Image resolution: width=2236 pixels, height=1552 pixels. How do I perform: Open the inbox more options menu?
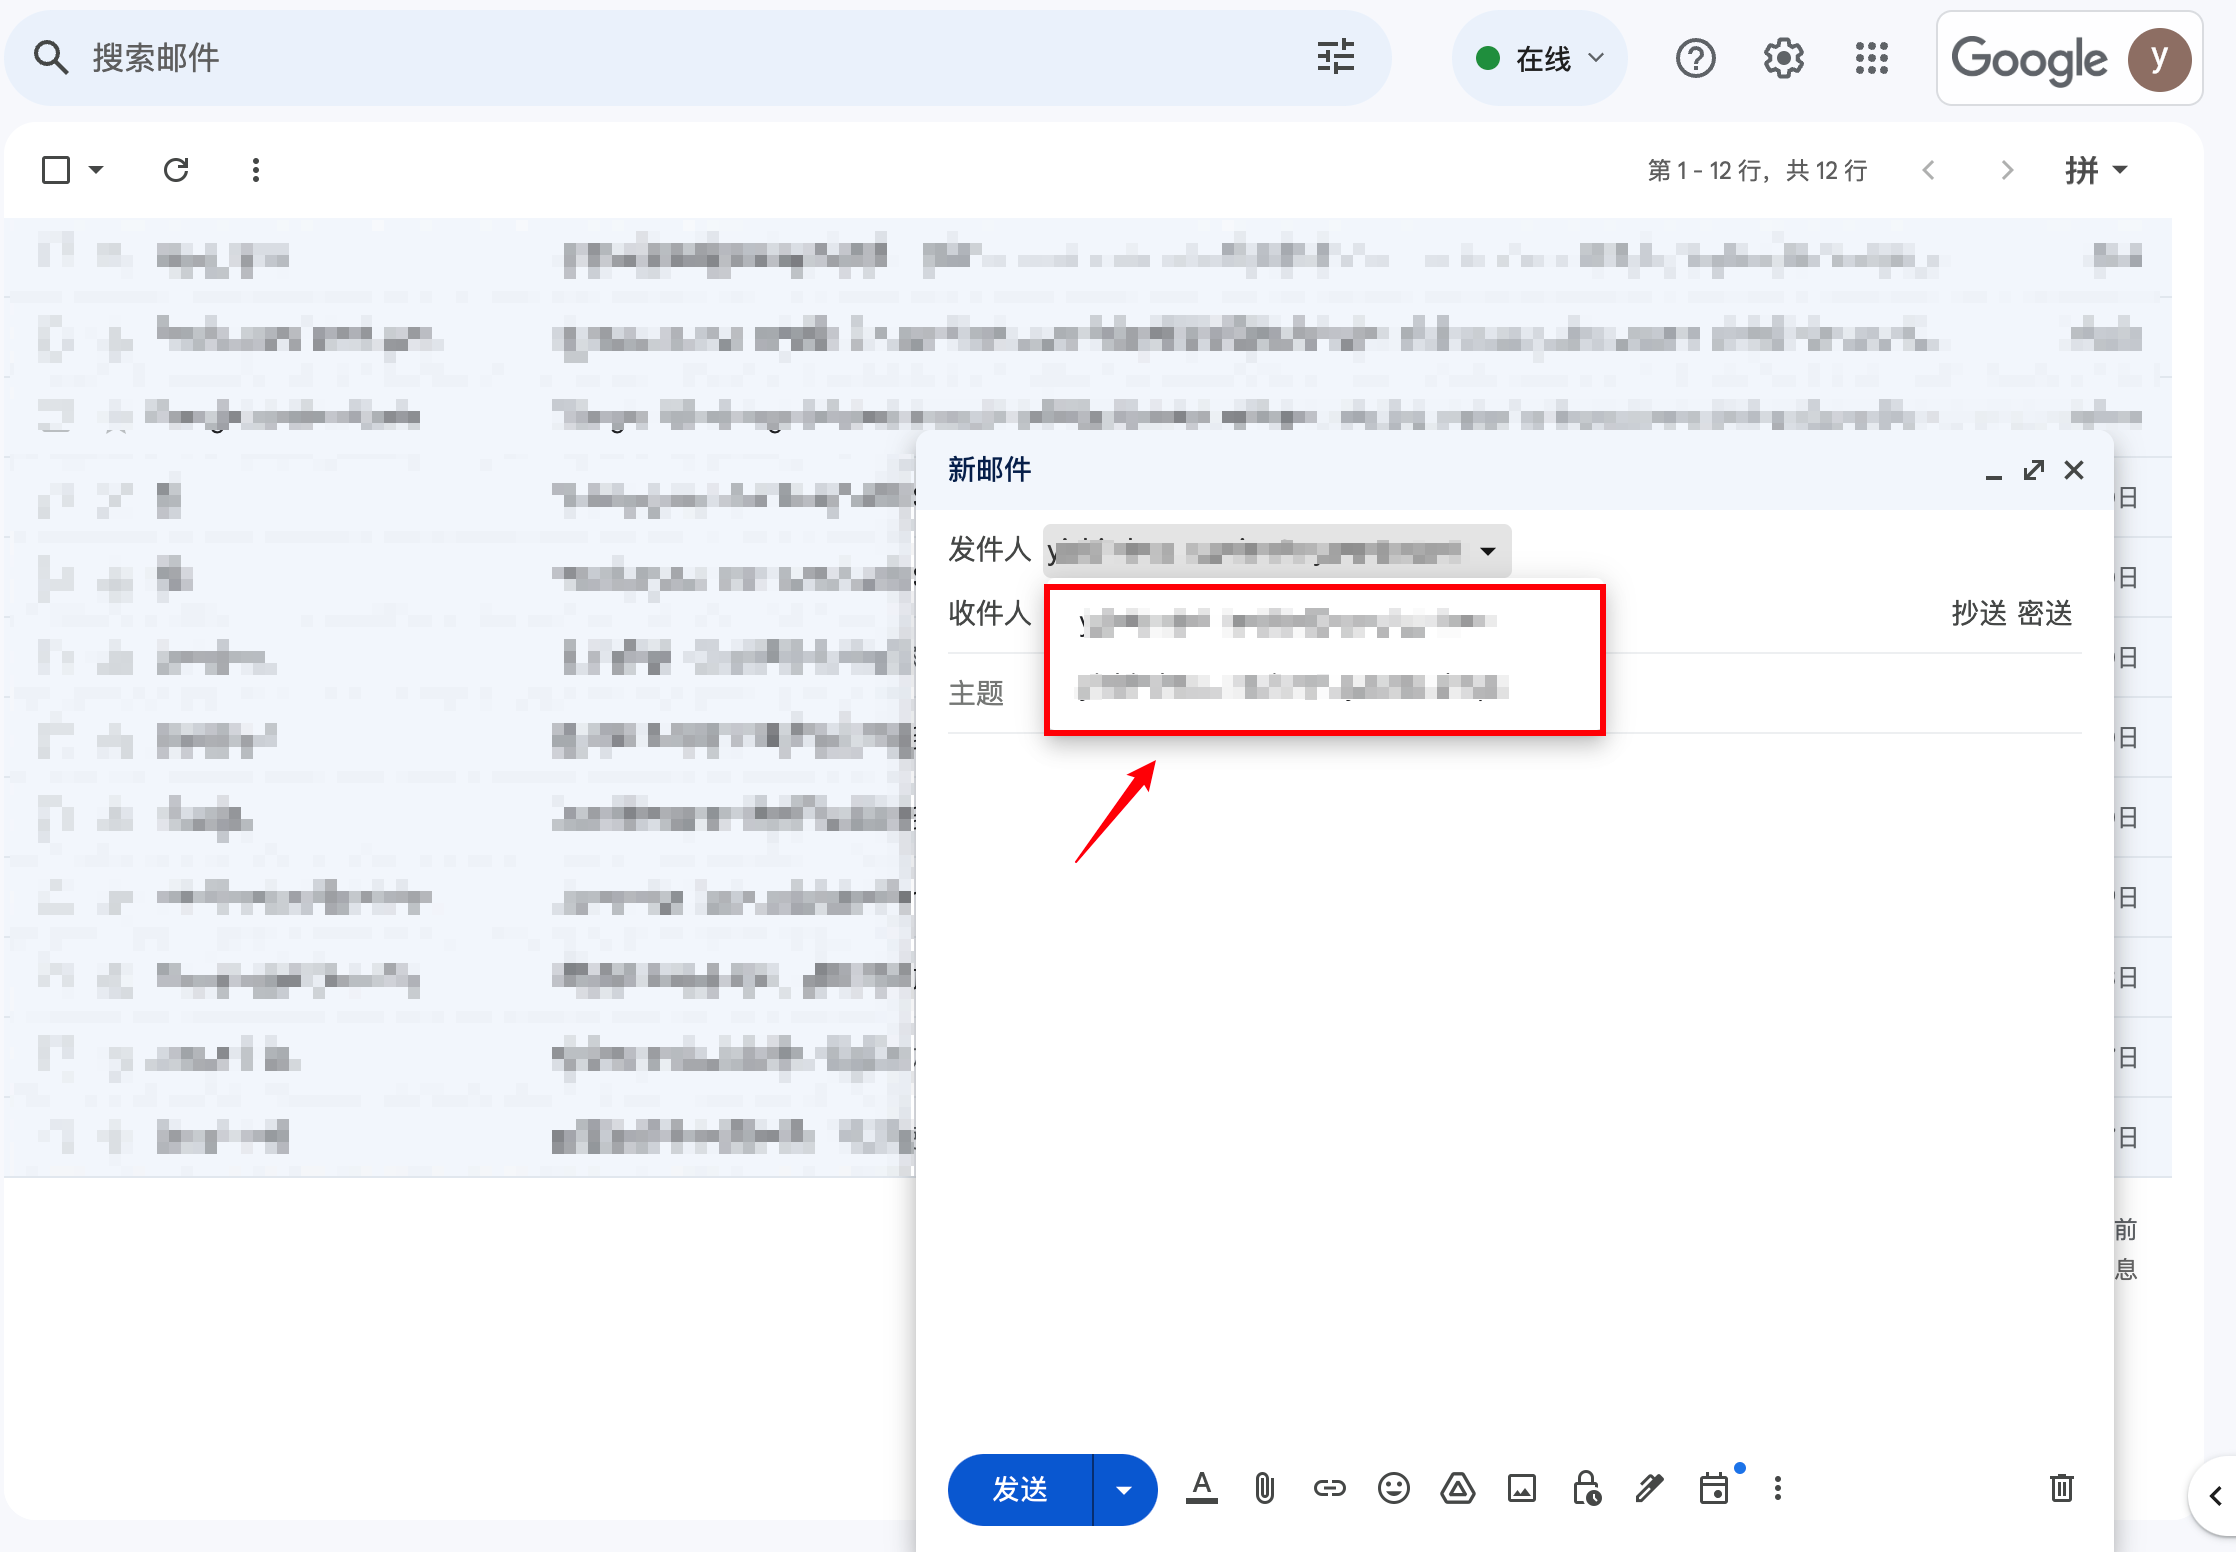point(256,170)
